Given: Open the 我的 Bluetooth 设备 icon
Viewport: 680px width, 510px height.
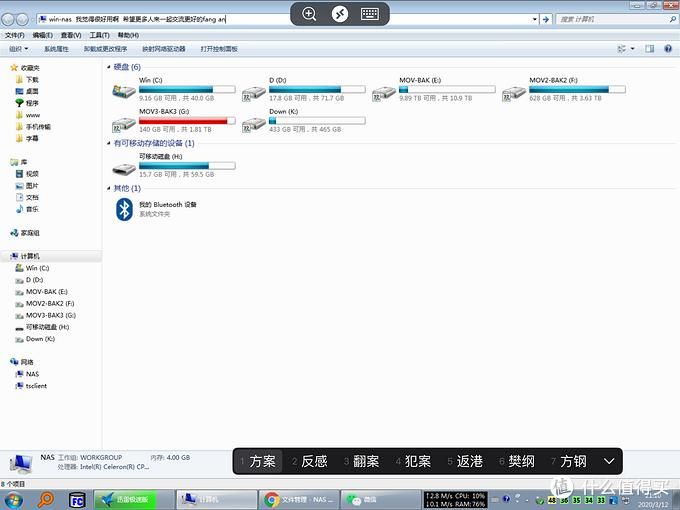Looking at the screenshot, I should tap(125, 208).
